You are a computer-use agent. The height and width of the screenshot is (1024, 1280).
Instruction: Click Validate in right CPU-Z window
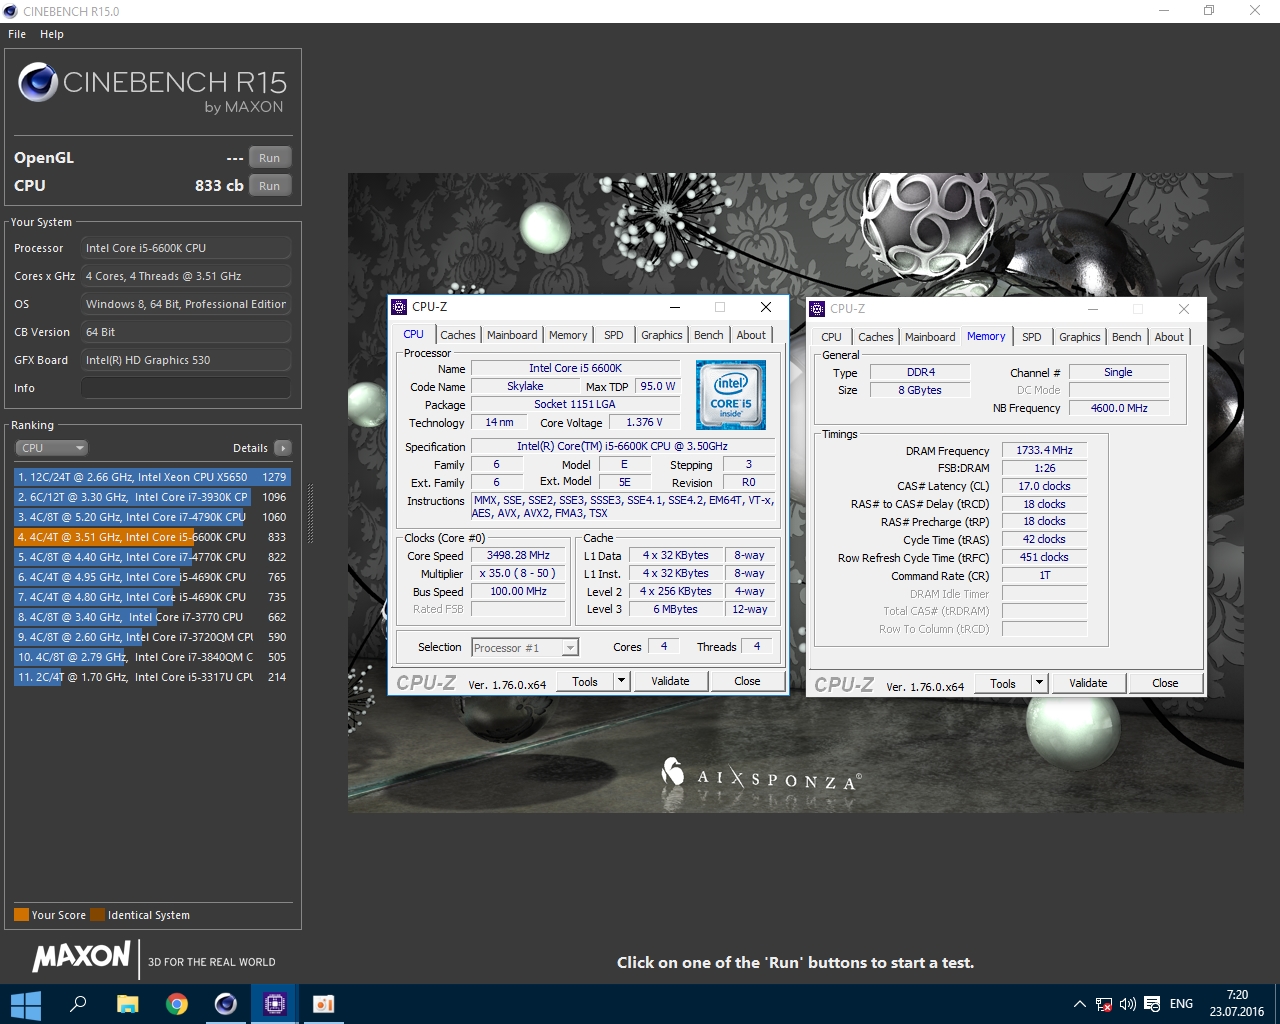(x=1088, y=683)
